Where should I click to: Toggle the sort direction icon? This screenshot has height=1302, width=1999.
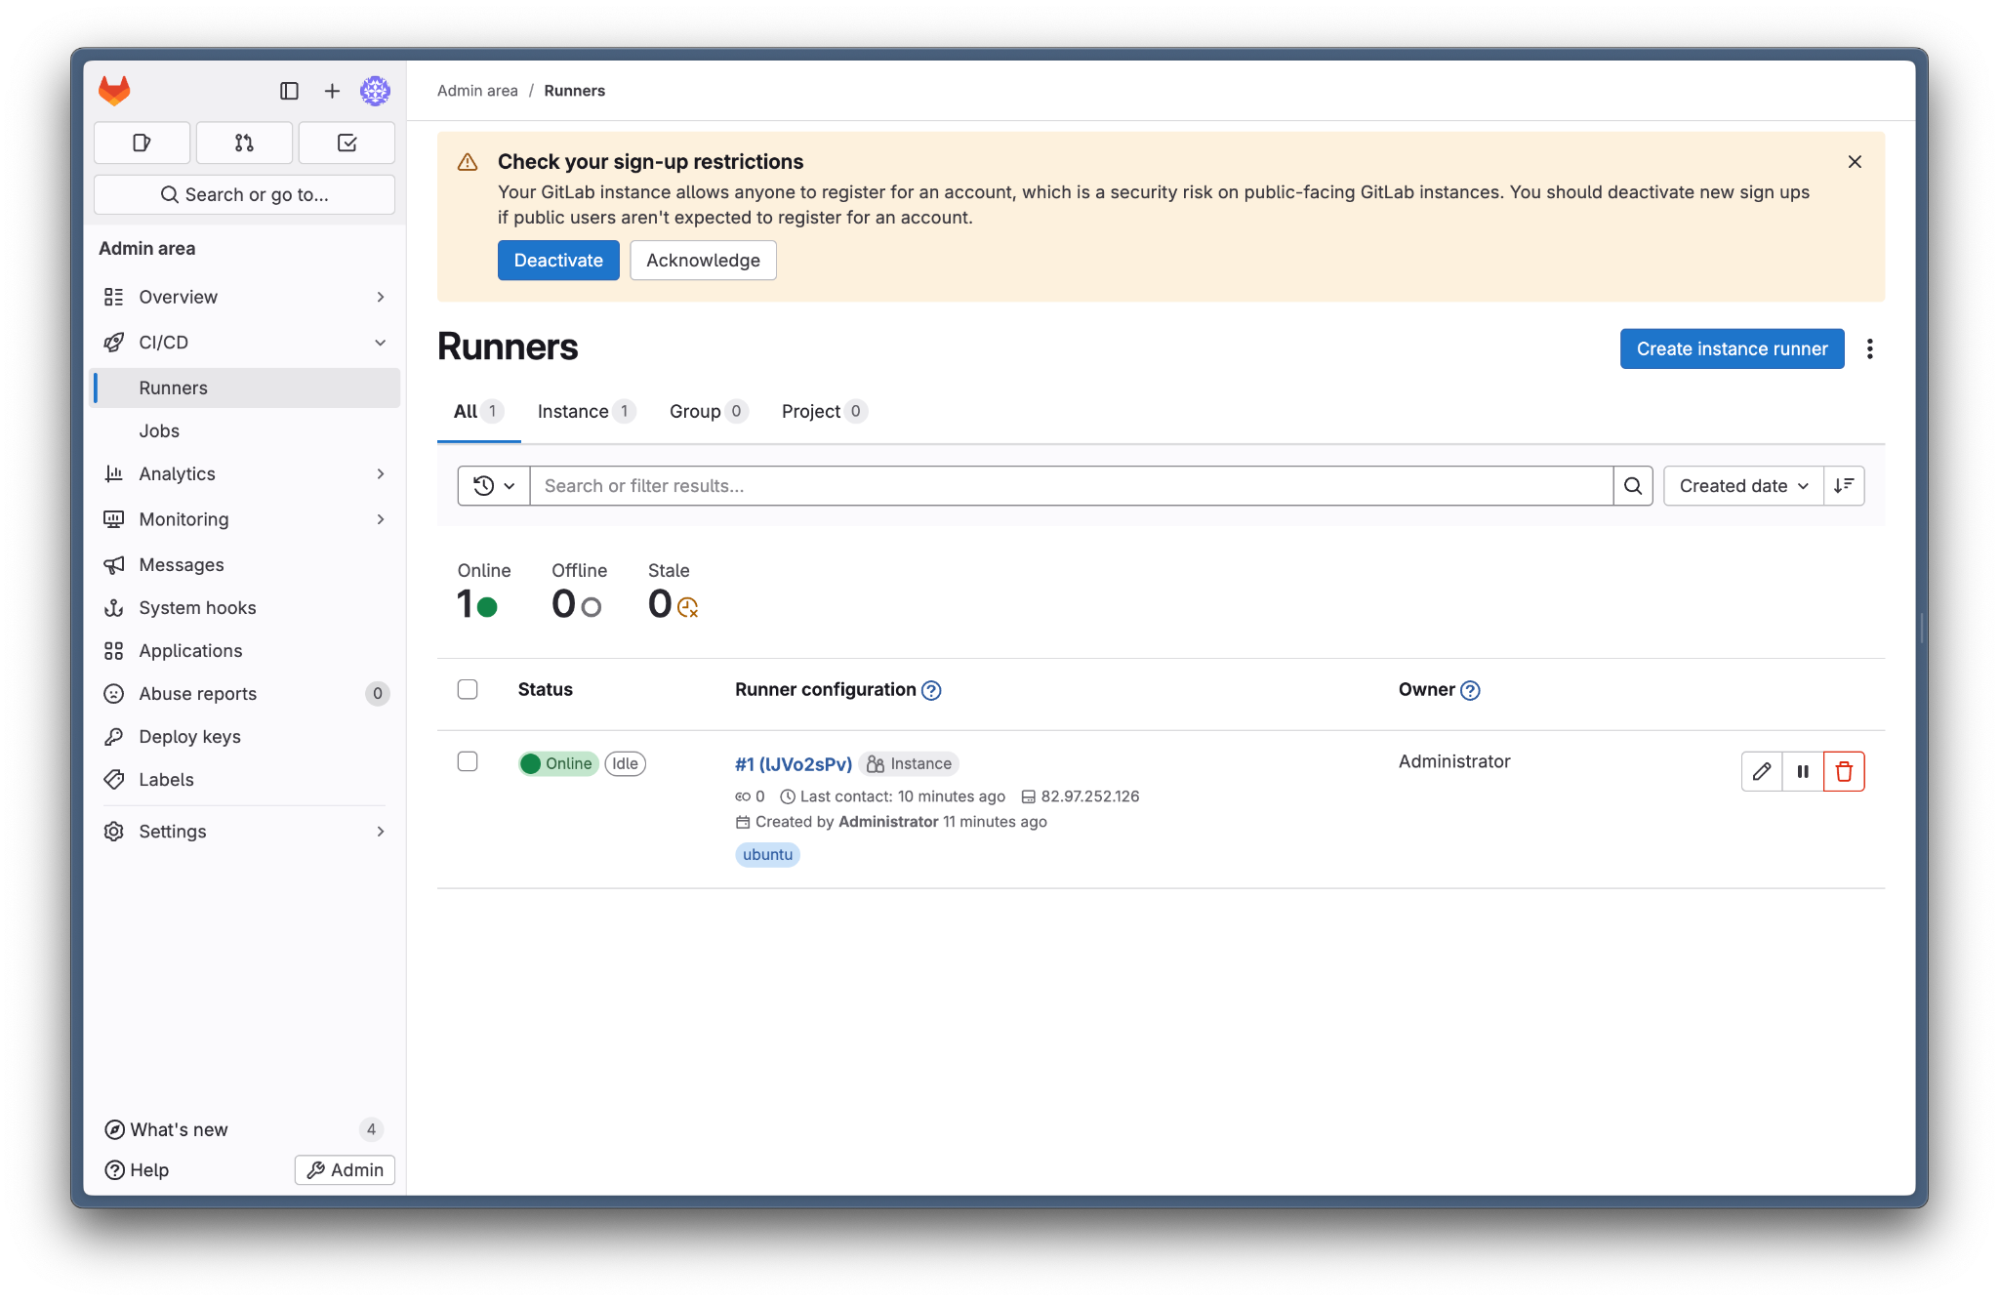pyautogui.click(x=1845, y=486)
